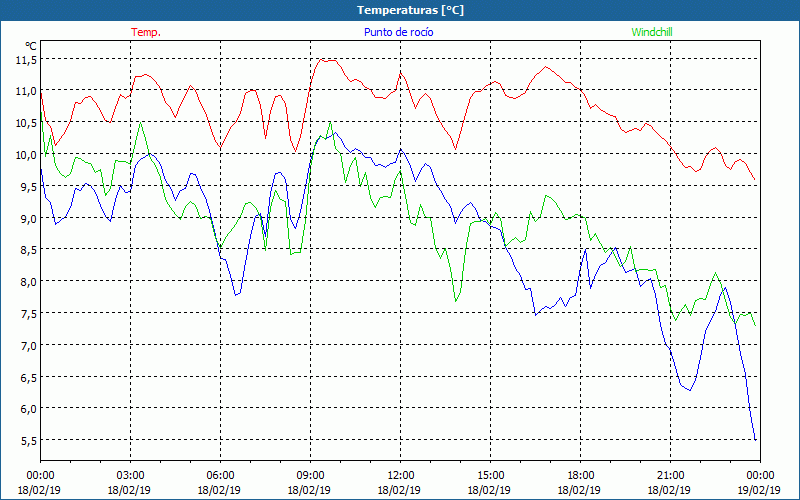Click the 12:00 time axis label
This screenshot has width=800, height=500.
point(400,476)
